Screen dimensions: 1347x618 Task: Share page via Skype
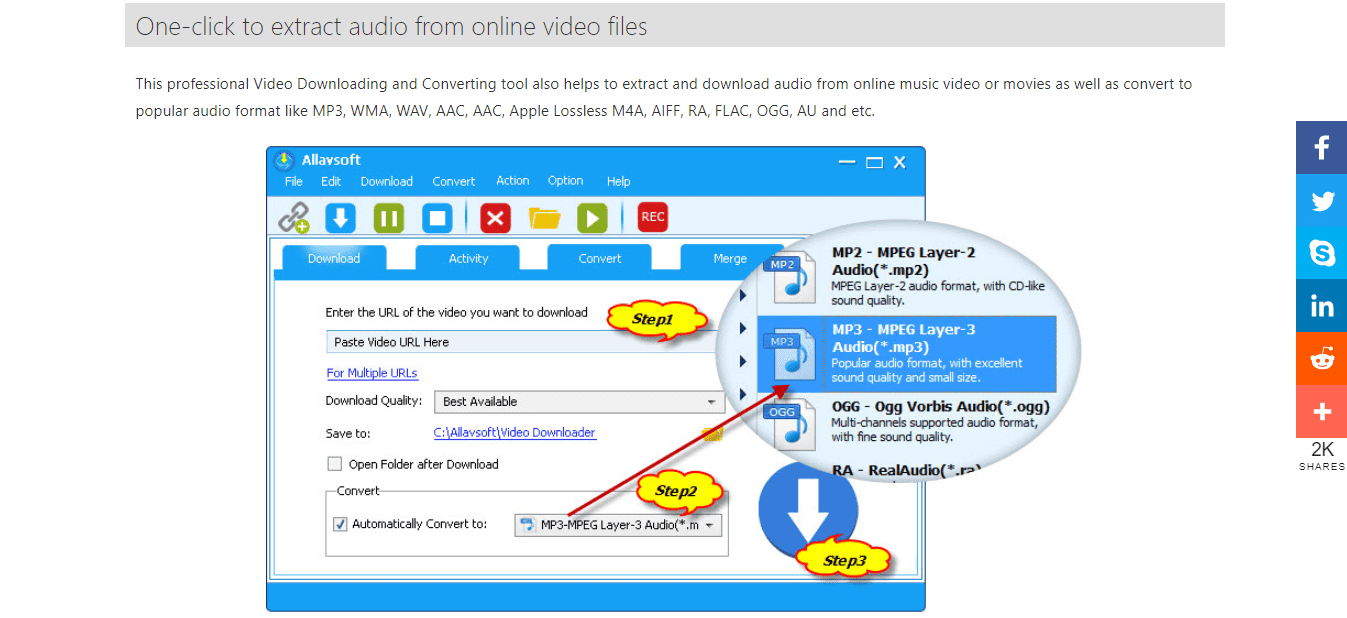(1321, 253)
